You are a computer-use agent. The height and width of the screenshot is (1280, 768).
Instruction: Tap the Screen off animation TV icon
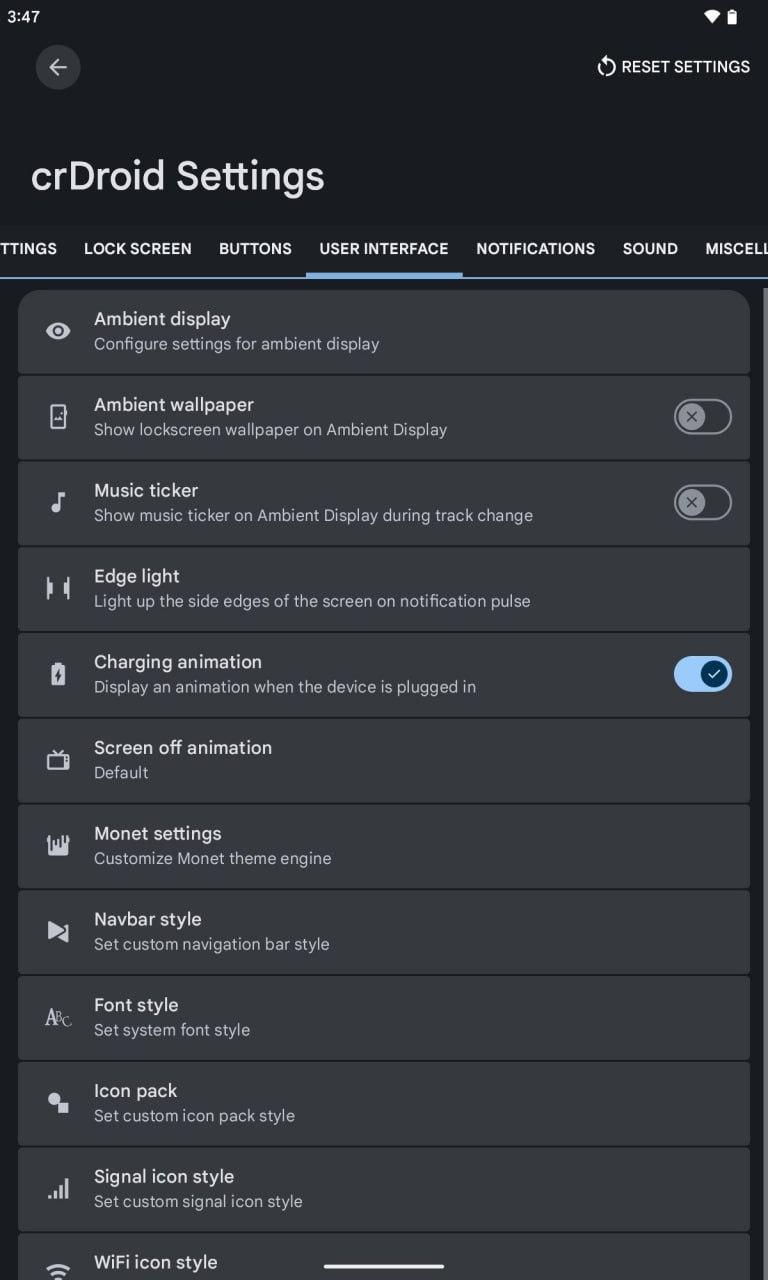[x=58, y=760]
